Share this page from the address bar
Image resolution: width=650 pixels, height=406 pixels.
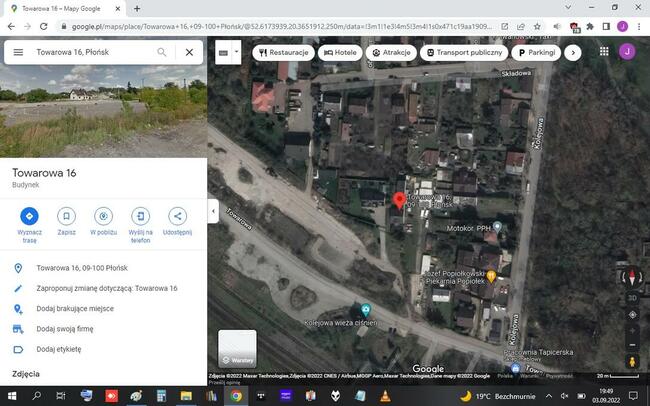click(521, 27)
